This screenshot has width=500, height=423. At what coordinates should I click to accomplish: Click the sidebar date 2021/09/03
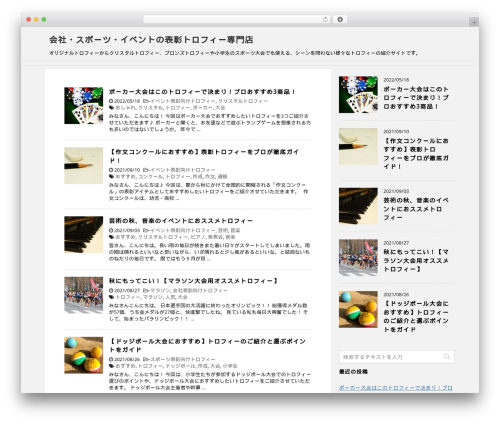pyautogui.click(x=396, y=191)
